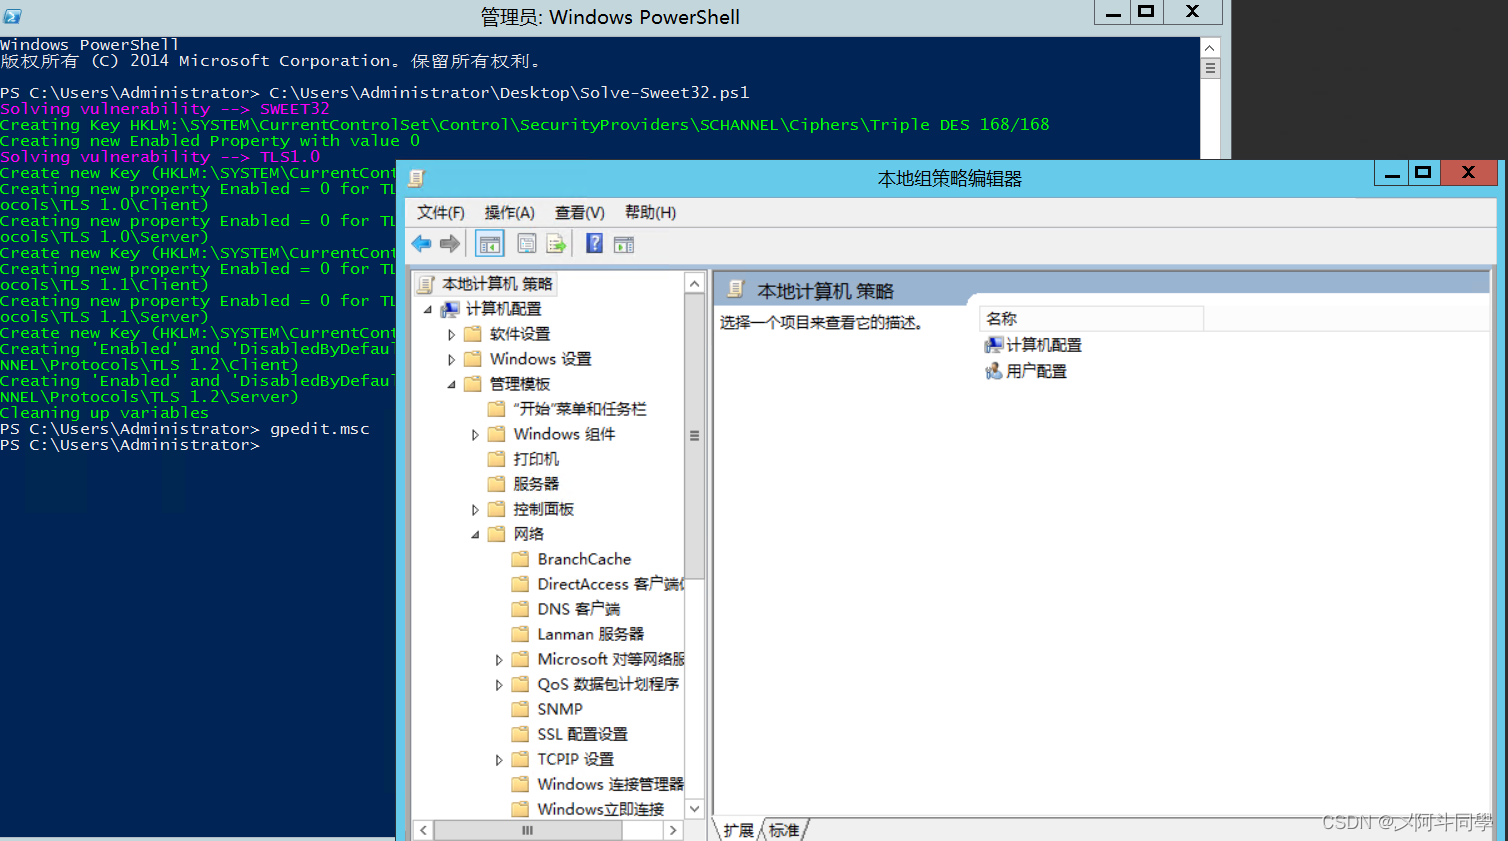Open the 文件(F) menu
The width and height of the screenshot is (1508, 841).
pyautogui.click(x=440, y=213)
